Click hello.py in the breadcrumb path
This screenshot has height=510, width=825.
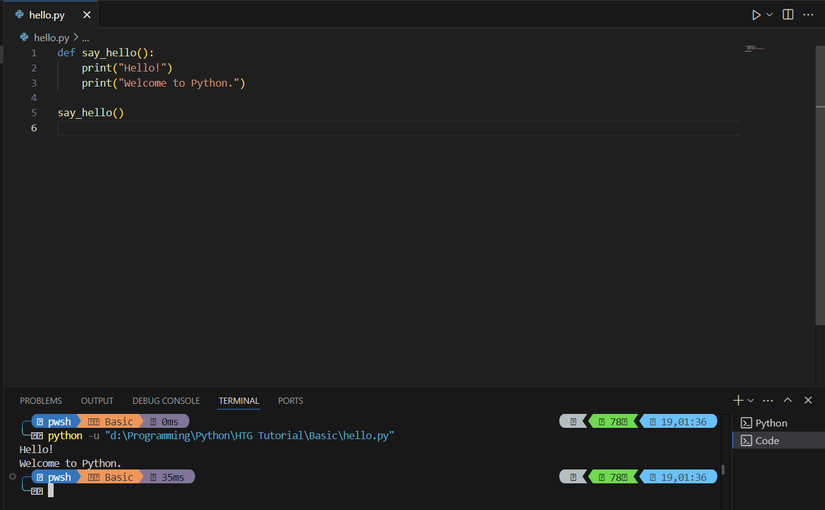pyautogui.click(x=50, y=37)
